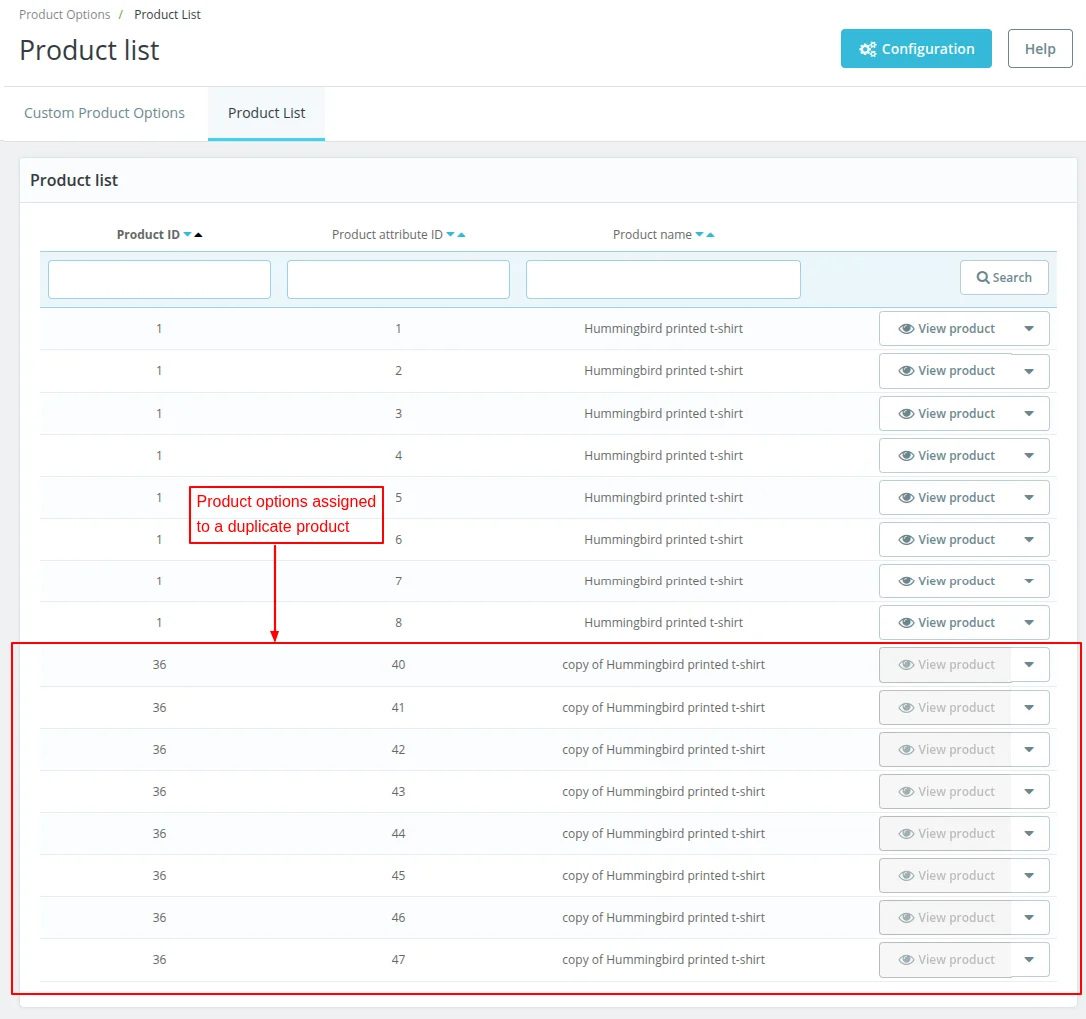The height and width of the screenshot is (1019, 1086).
Task: View product for attribute ID 5
Action: [945, 498]
